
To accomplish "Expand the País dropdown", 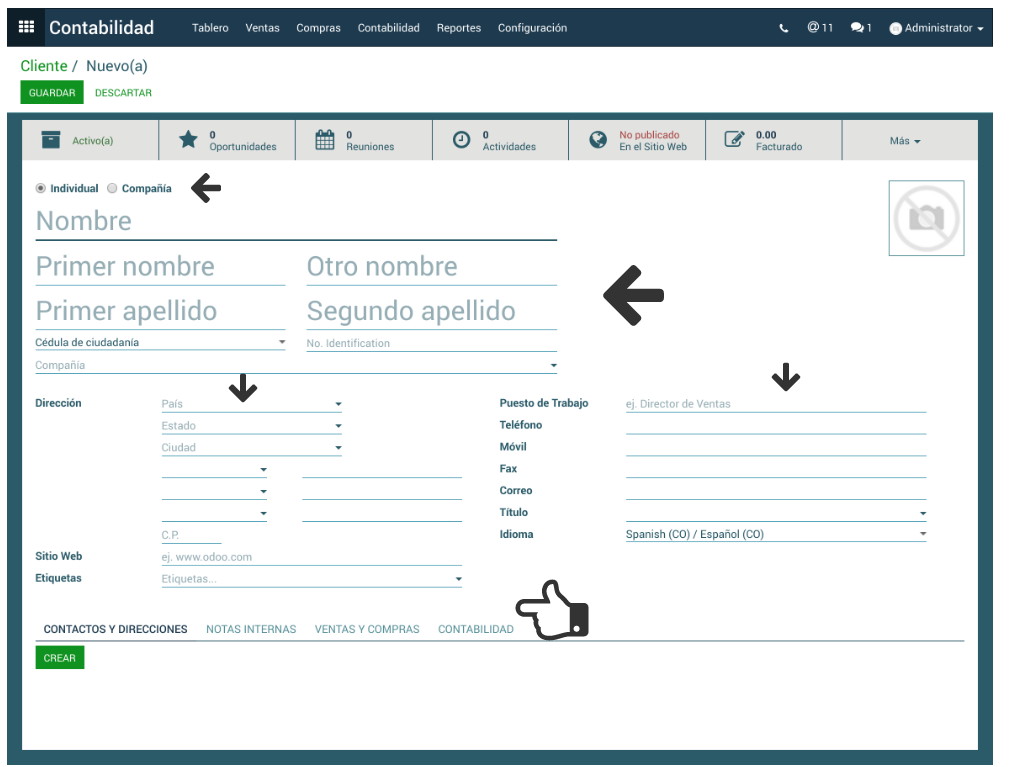I will pos(338,405).
